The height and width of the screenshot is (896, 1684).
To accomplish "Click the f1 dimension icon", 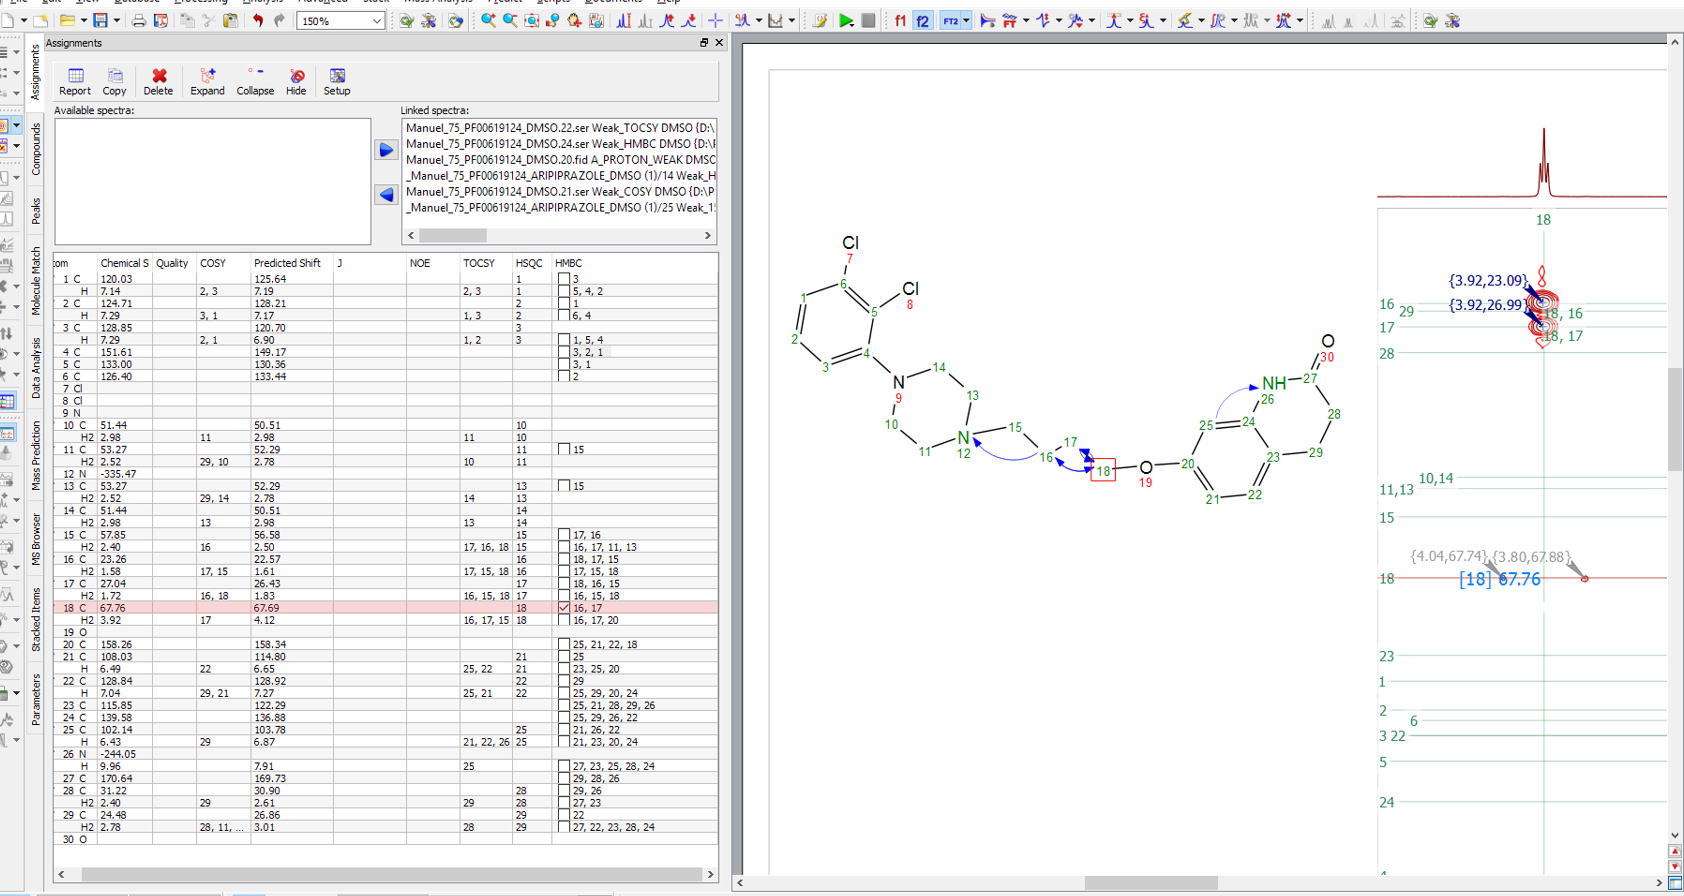I will 900,20.
